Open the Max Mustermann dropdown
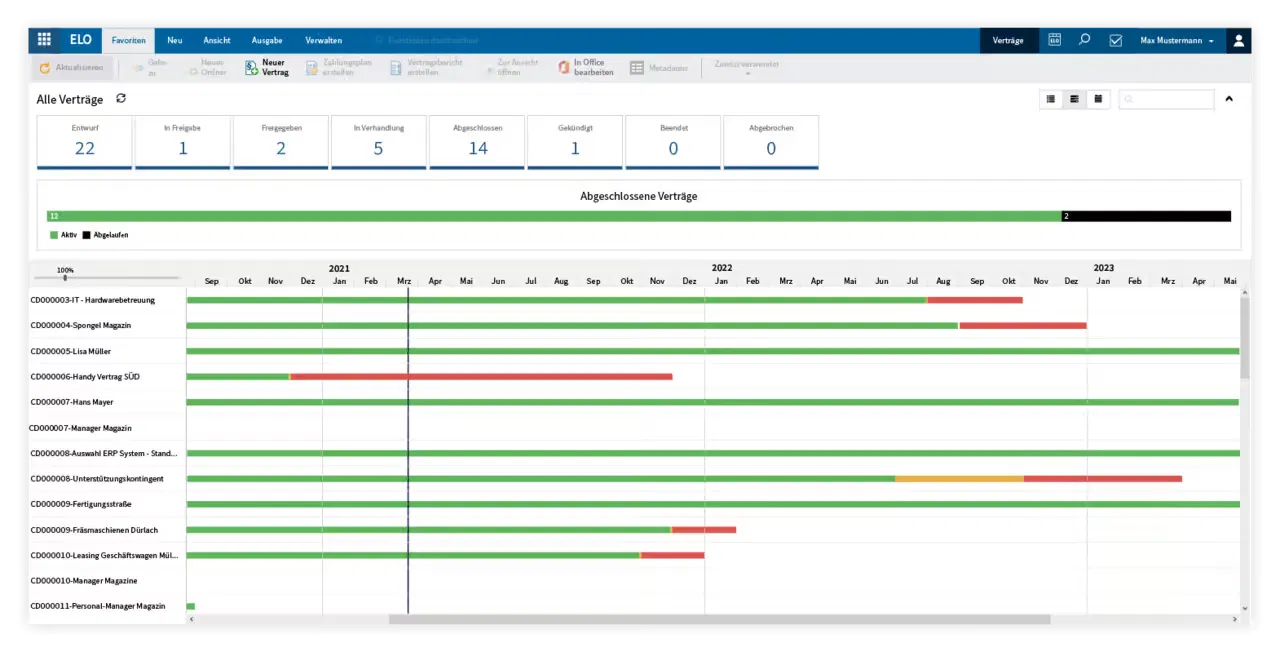 pyautogui.click(x=1177, y=40)
